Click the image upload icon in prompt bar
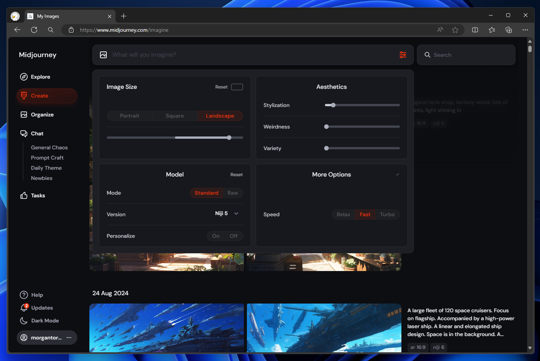540x361 pixels. pyautogui.click(x=103, y=55)
